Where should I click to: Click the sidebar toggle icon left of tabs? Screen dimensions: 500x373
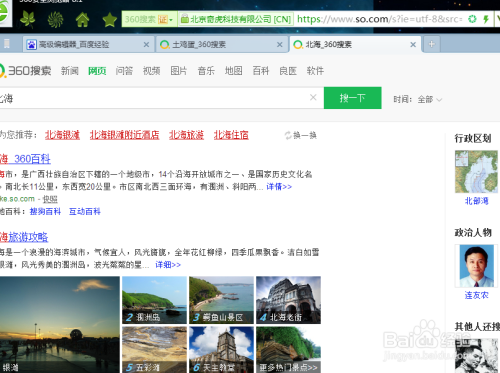7,44
